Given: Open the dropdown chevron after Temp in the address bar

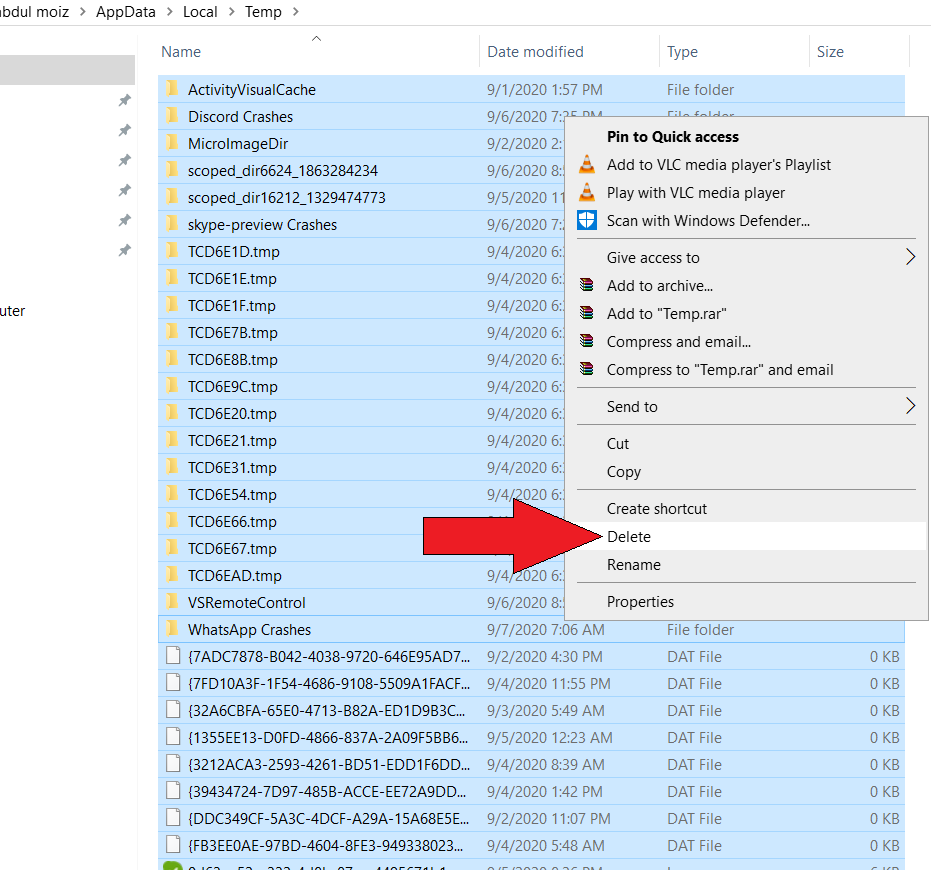Looking at the screenshot, I should pos(296,11).
